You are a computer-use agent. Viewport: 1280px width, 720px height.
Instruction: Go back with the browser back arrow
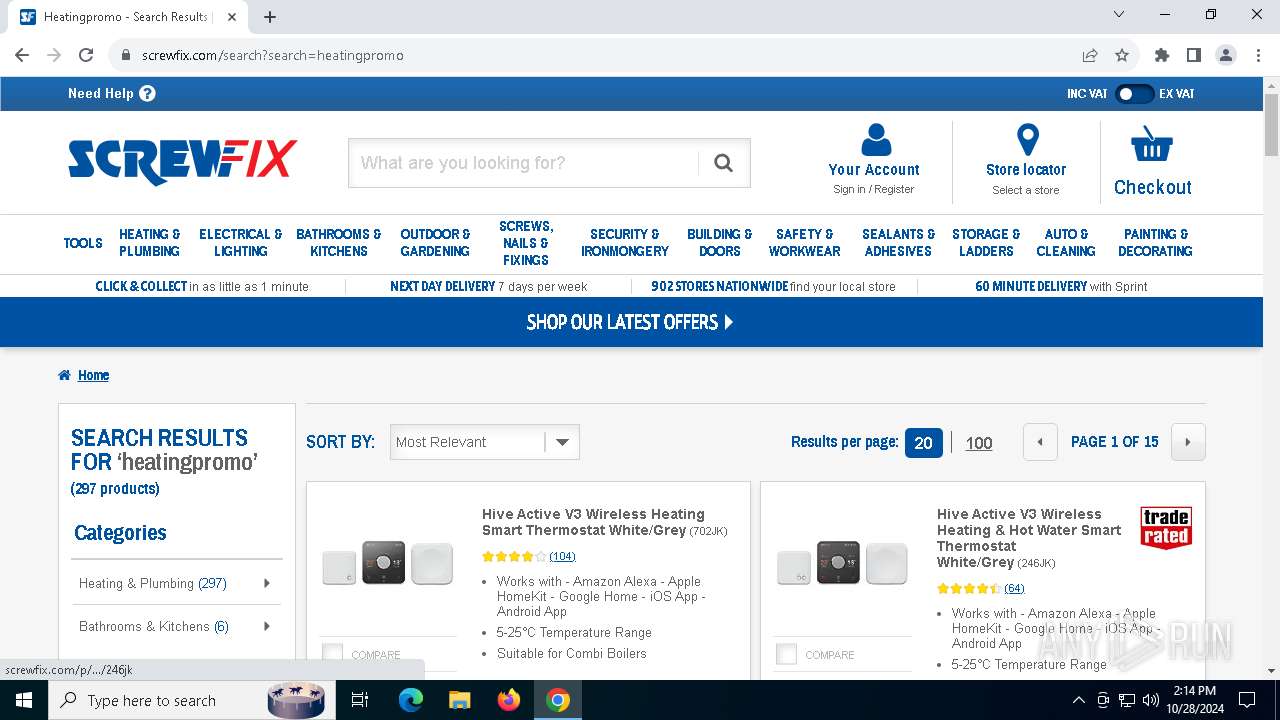(x=22, y=55)
